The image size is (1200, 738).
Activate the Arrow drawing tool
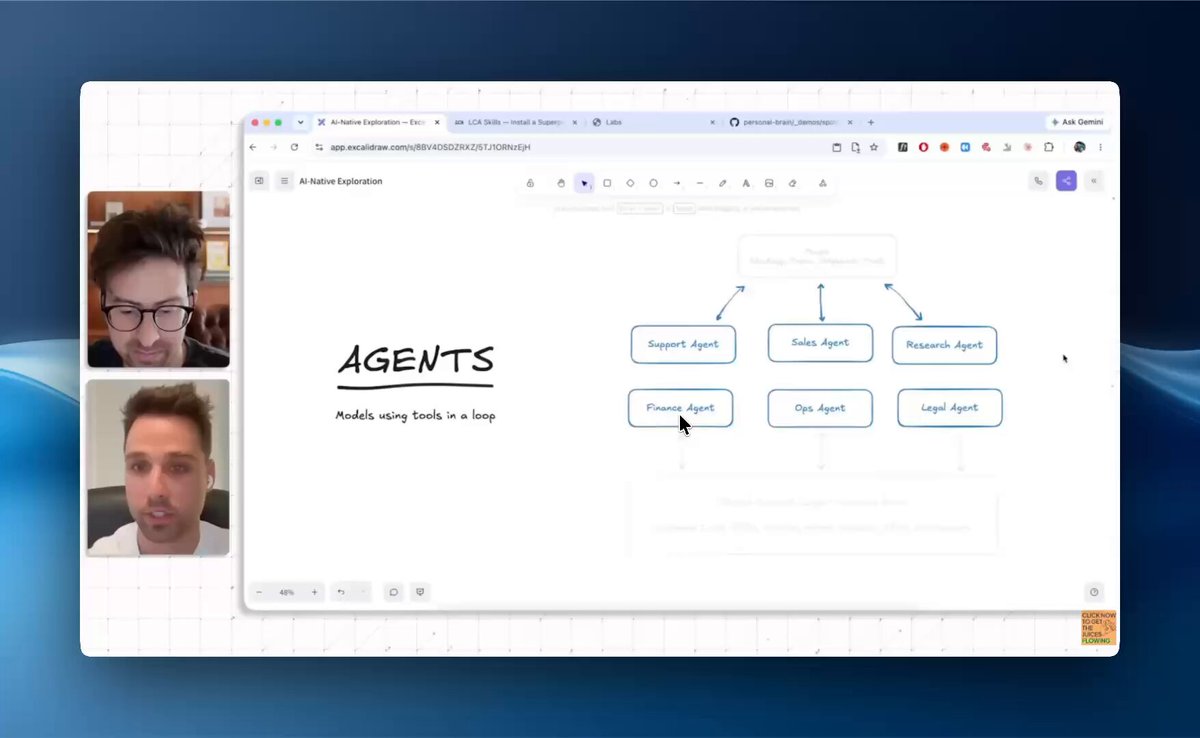pos(677,183)
